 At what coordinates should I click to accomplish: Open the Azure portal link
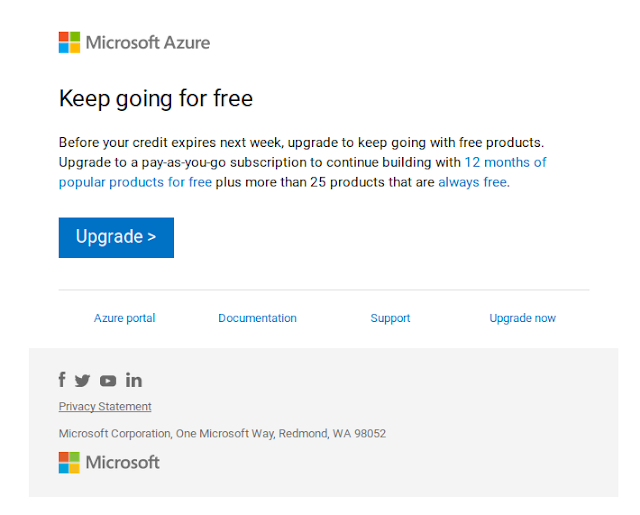(124, 318)
